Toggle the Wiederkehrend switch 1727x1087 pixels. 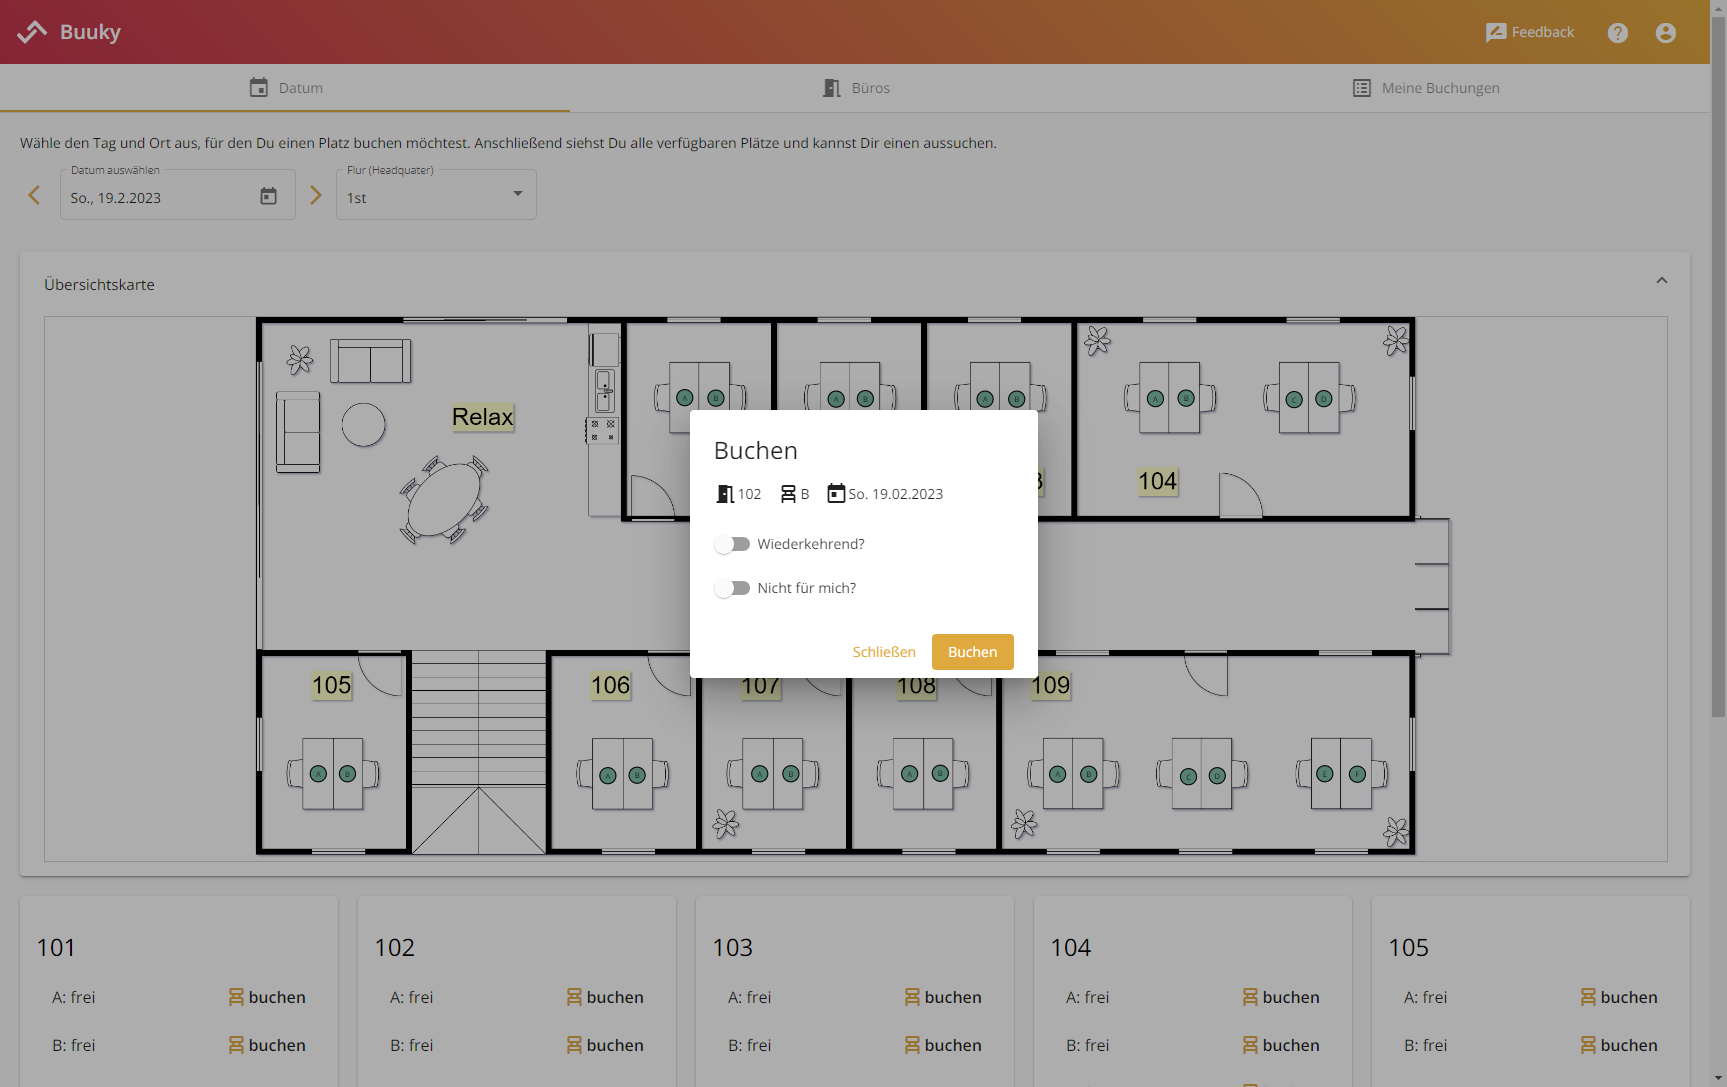[x=732, y=544]
